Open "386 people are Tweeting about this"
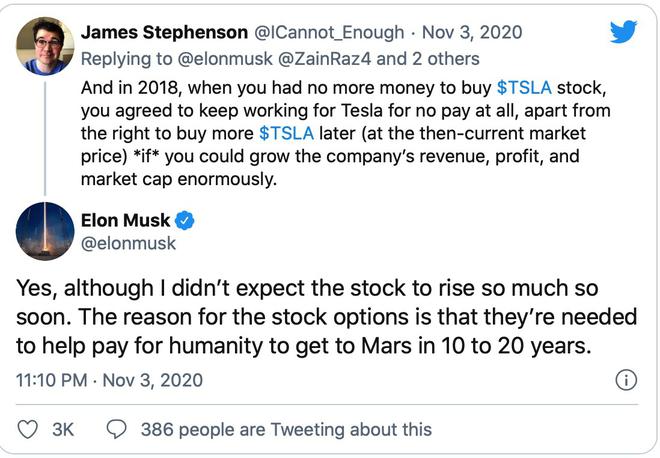 tap(286, 429)
